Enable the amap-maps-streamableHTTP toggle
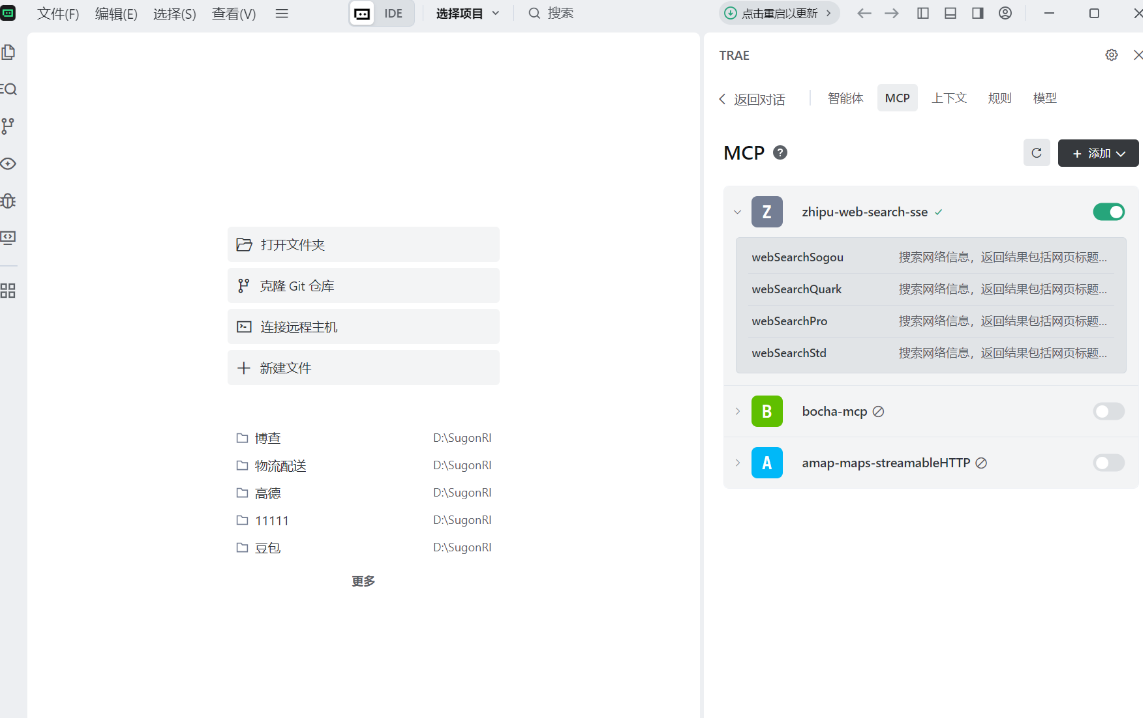 pyautogui.click(x=1108, y=463)
